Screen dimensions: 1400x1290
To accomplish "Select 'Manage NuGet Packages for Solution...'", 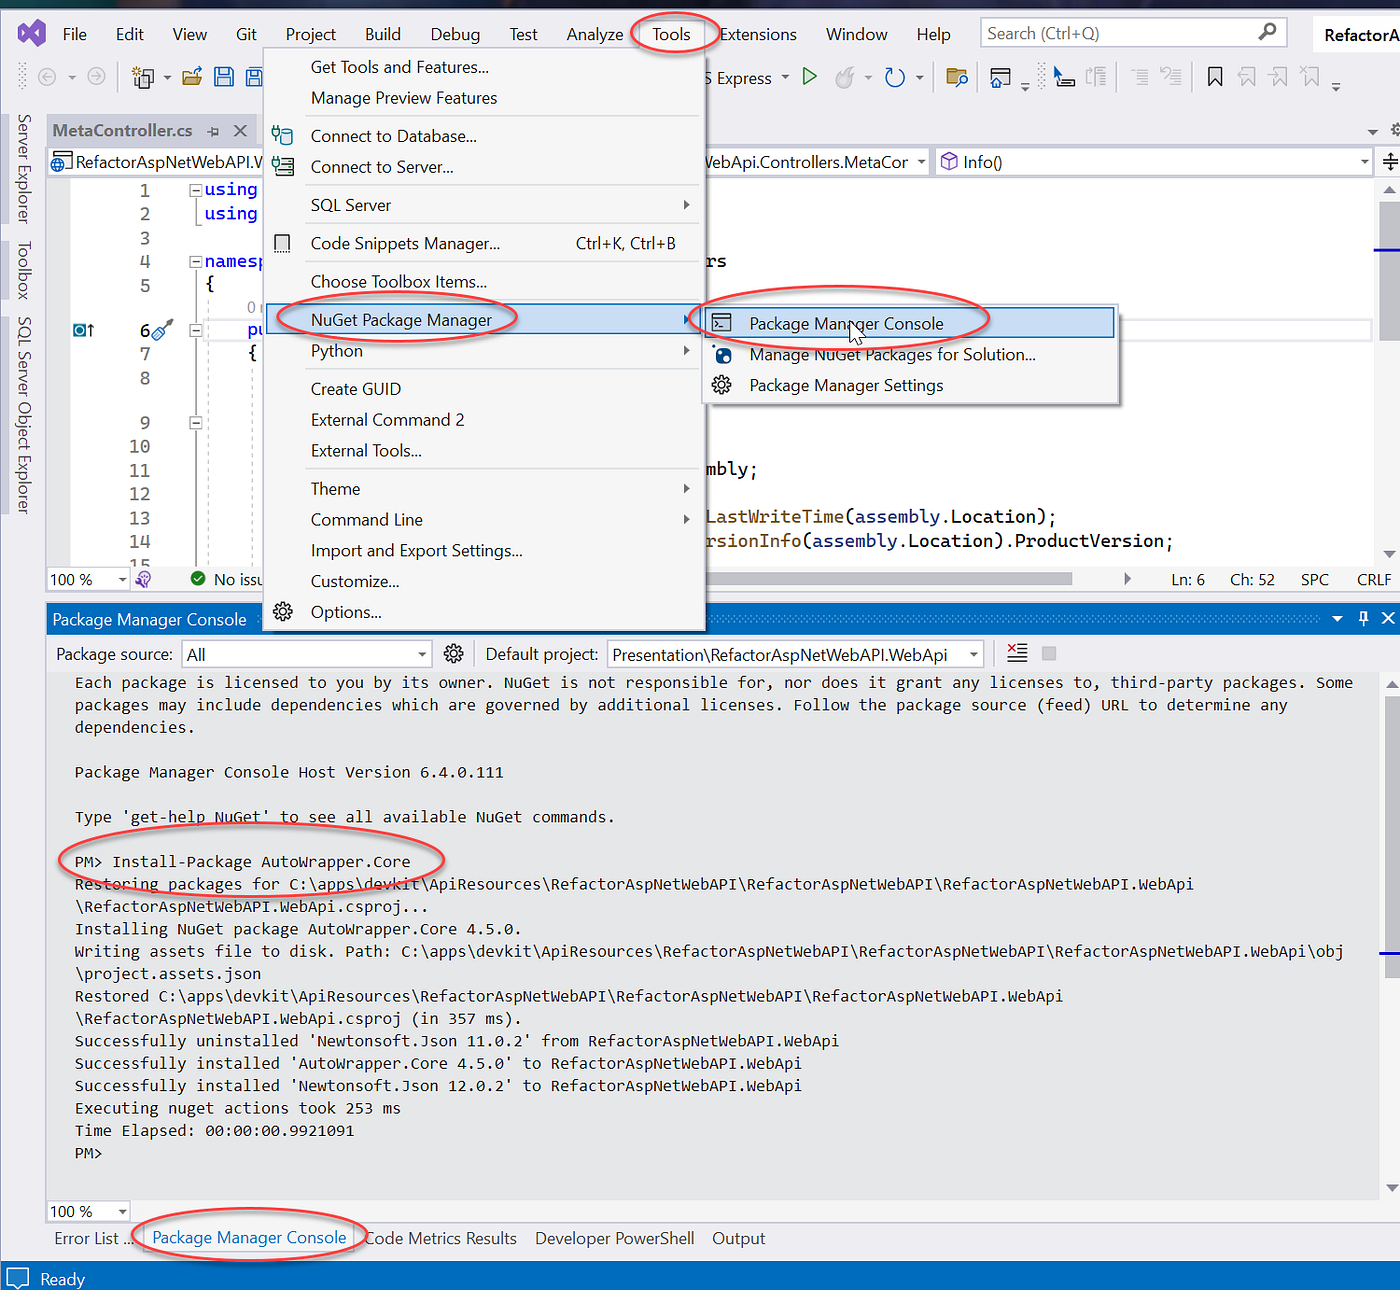I will 890,354.
